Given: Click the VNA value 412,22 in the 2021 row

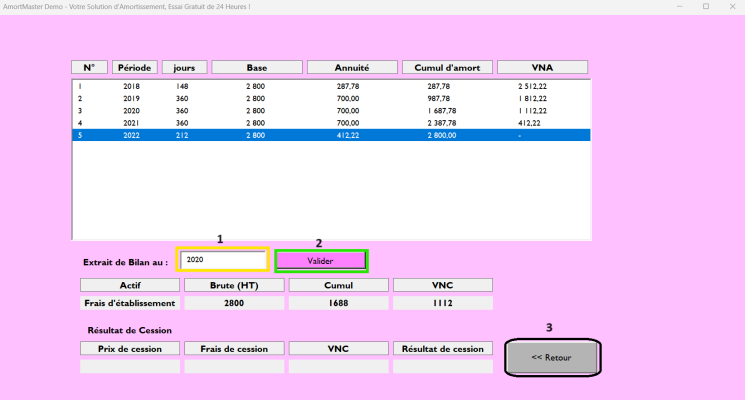Looking at the screenshot, I should point(529,123).
